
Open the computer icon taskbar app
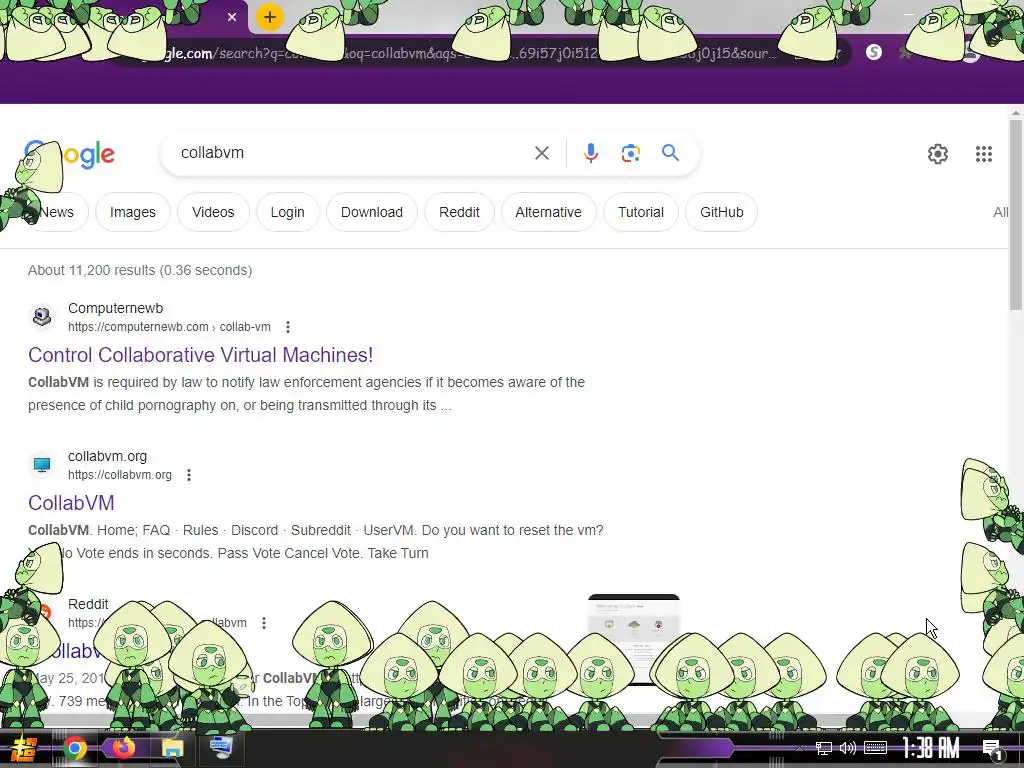[x=221, y=748]
